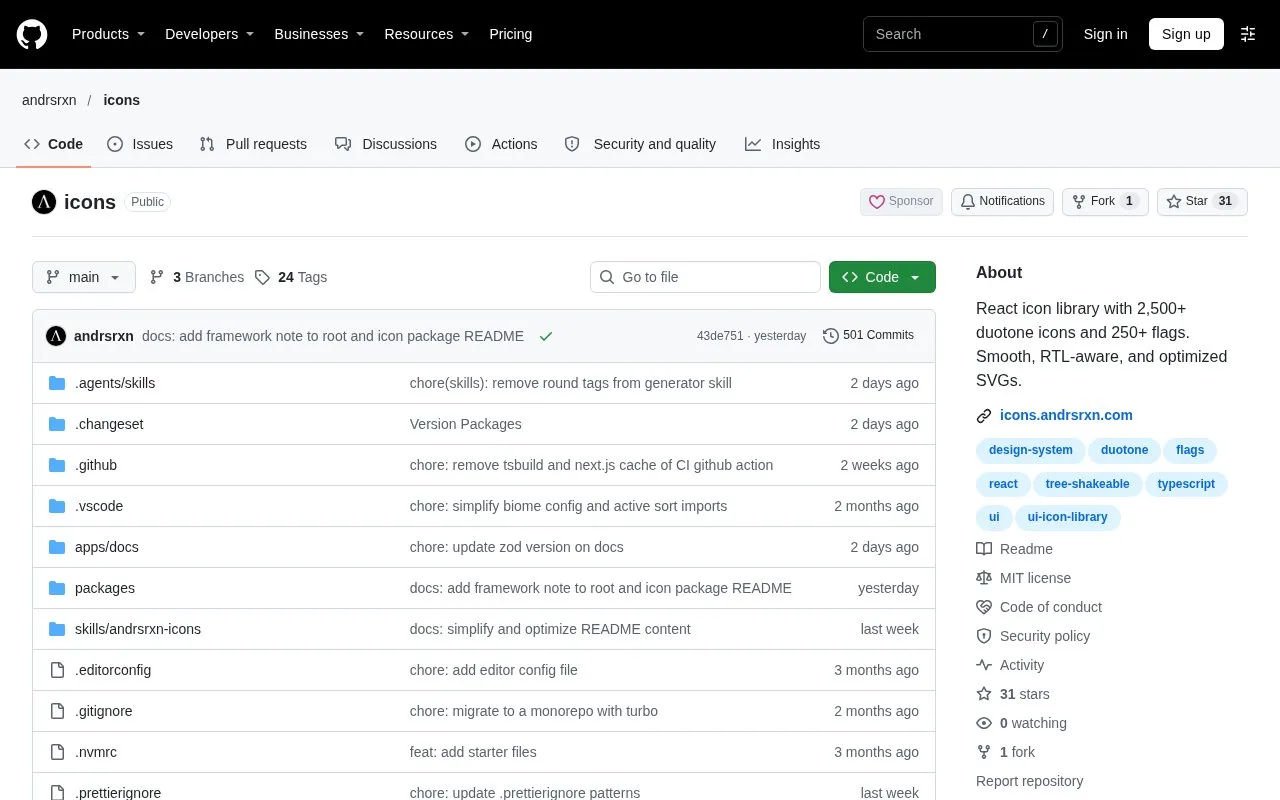This screenshot has height=800, width=1280.
Task: Click the icons repository avatar logo
Action: point(44,202)
